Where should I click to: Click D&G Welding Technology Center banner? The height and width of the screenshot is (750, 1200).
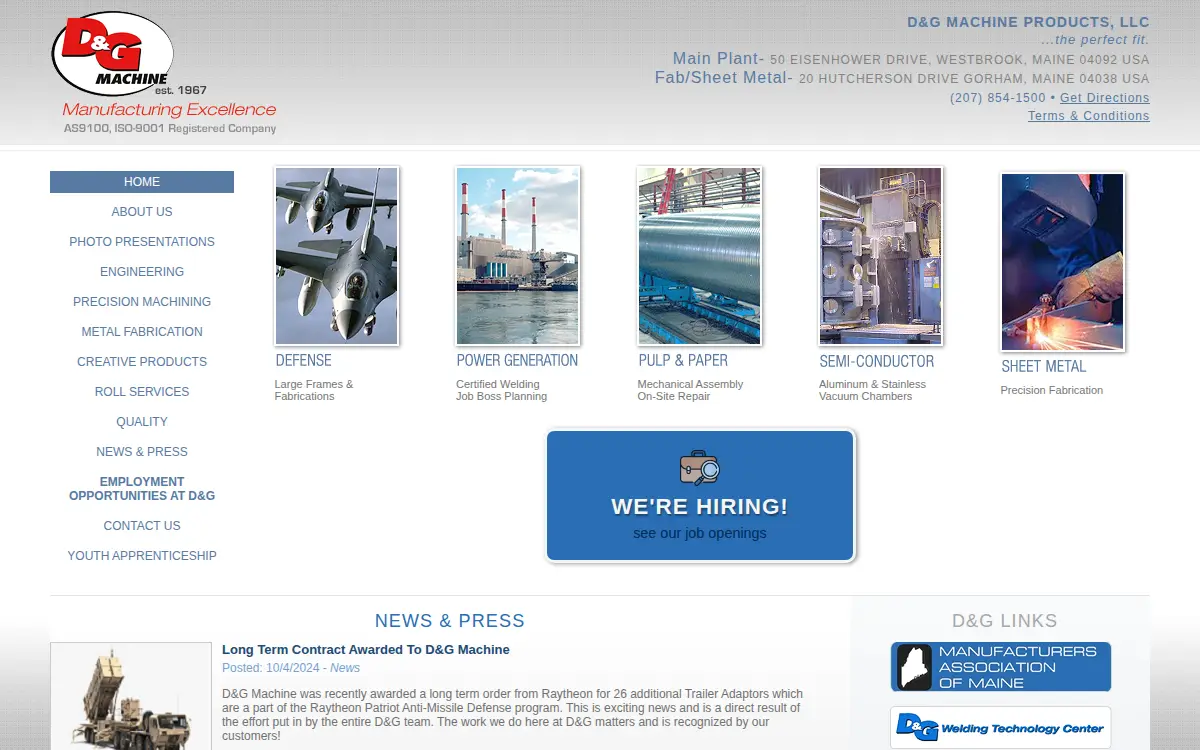coord(1001,727)
